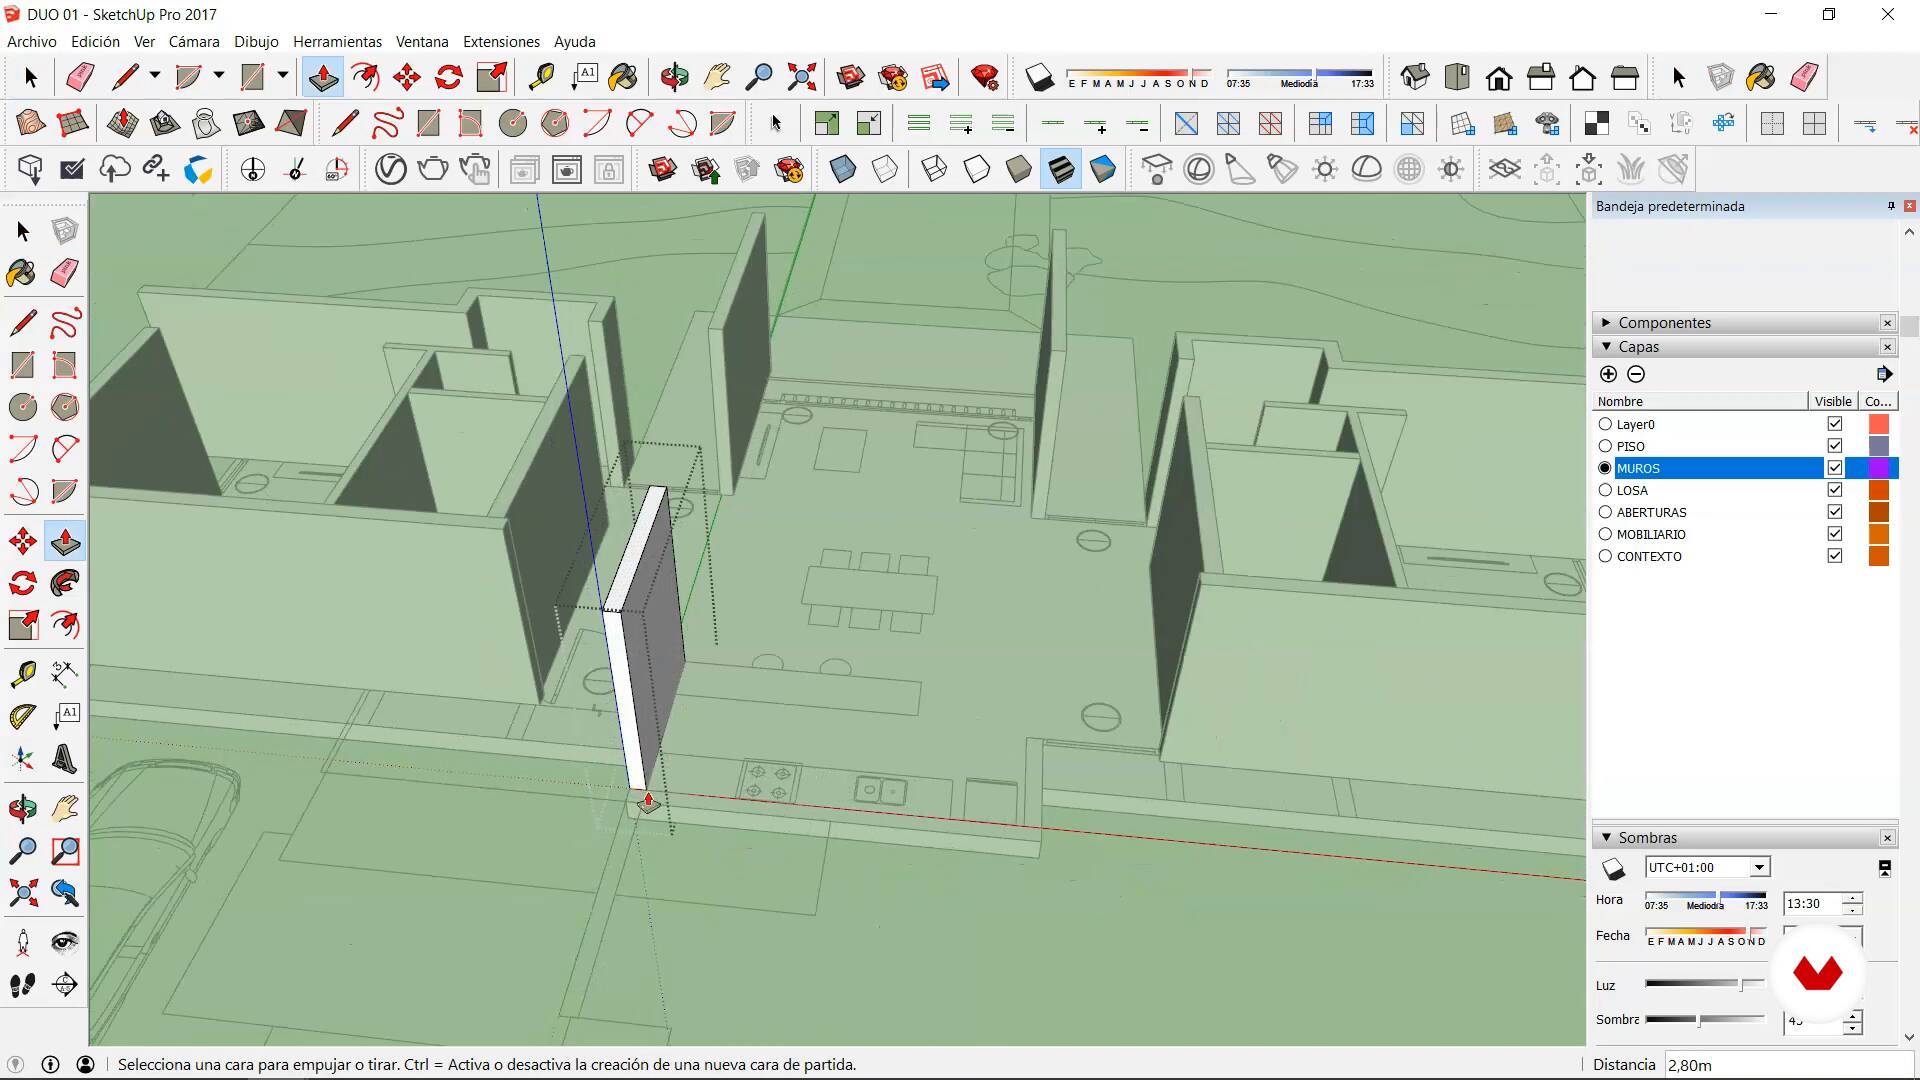Select the Axes tool in left toolbar
This screenshot has height=1080, width=1920.
pyautogui.click(x=23, y=759)
